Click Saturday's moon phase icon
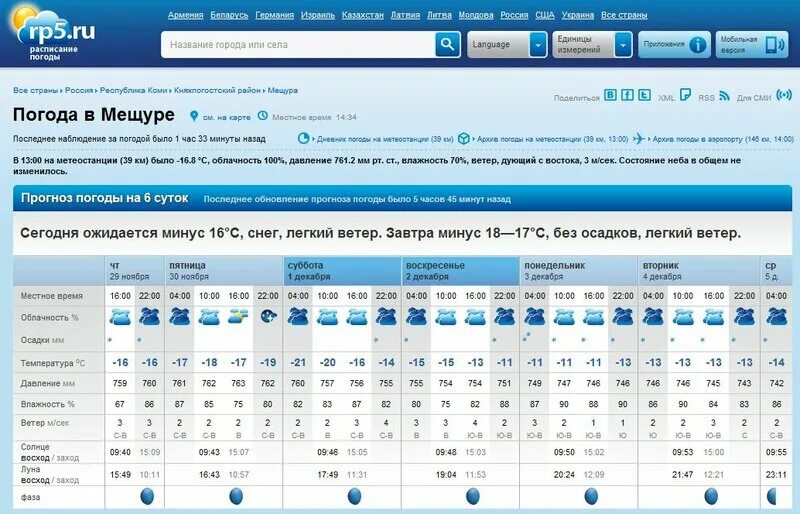This screenshot has width=800, height=514. pos(354,496)
